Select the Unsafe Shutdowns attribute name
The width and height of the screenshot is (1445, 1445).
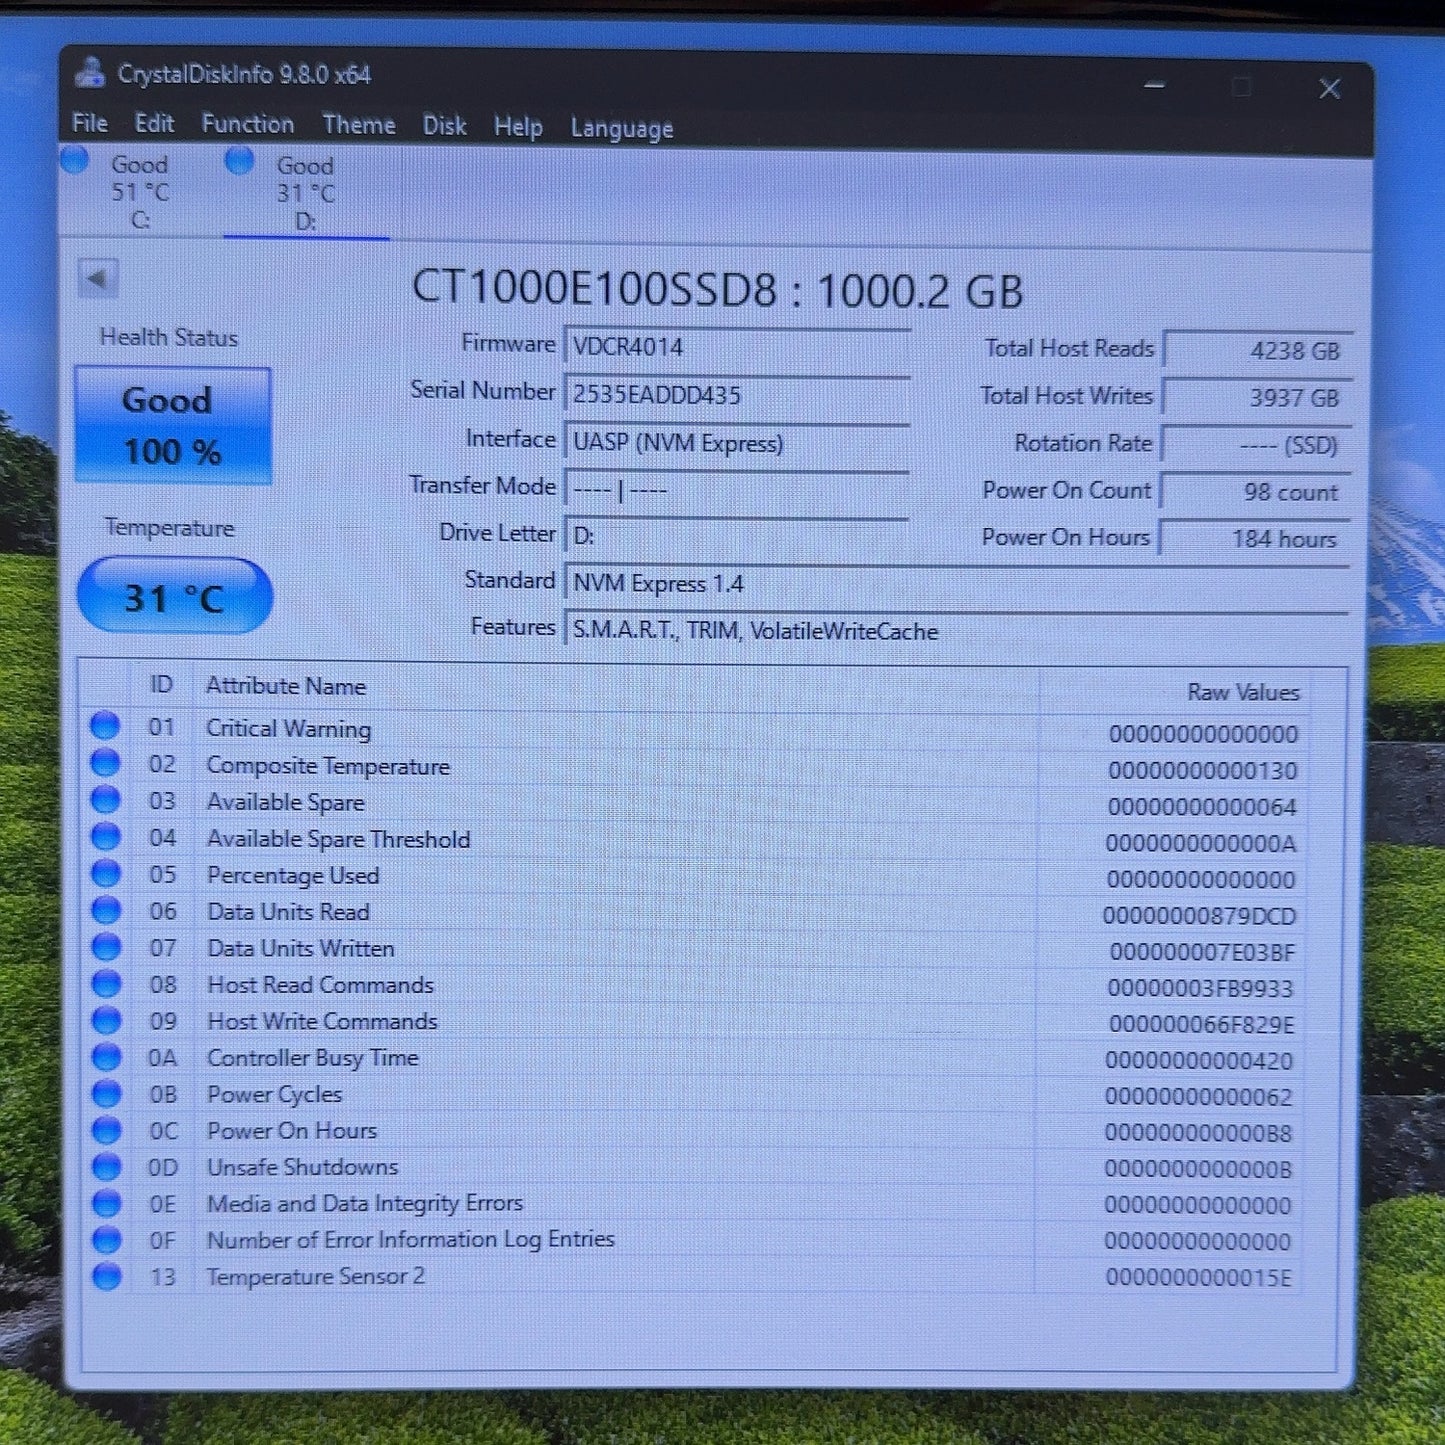302,1167
